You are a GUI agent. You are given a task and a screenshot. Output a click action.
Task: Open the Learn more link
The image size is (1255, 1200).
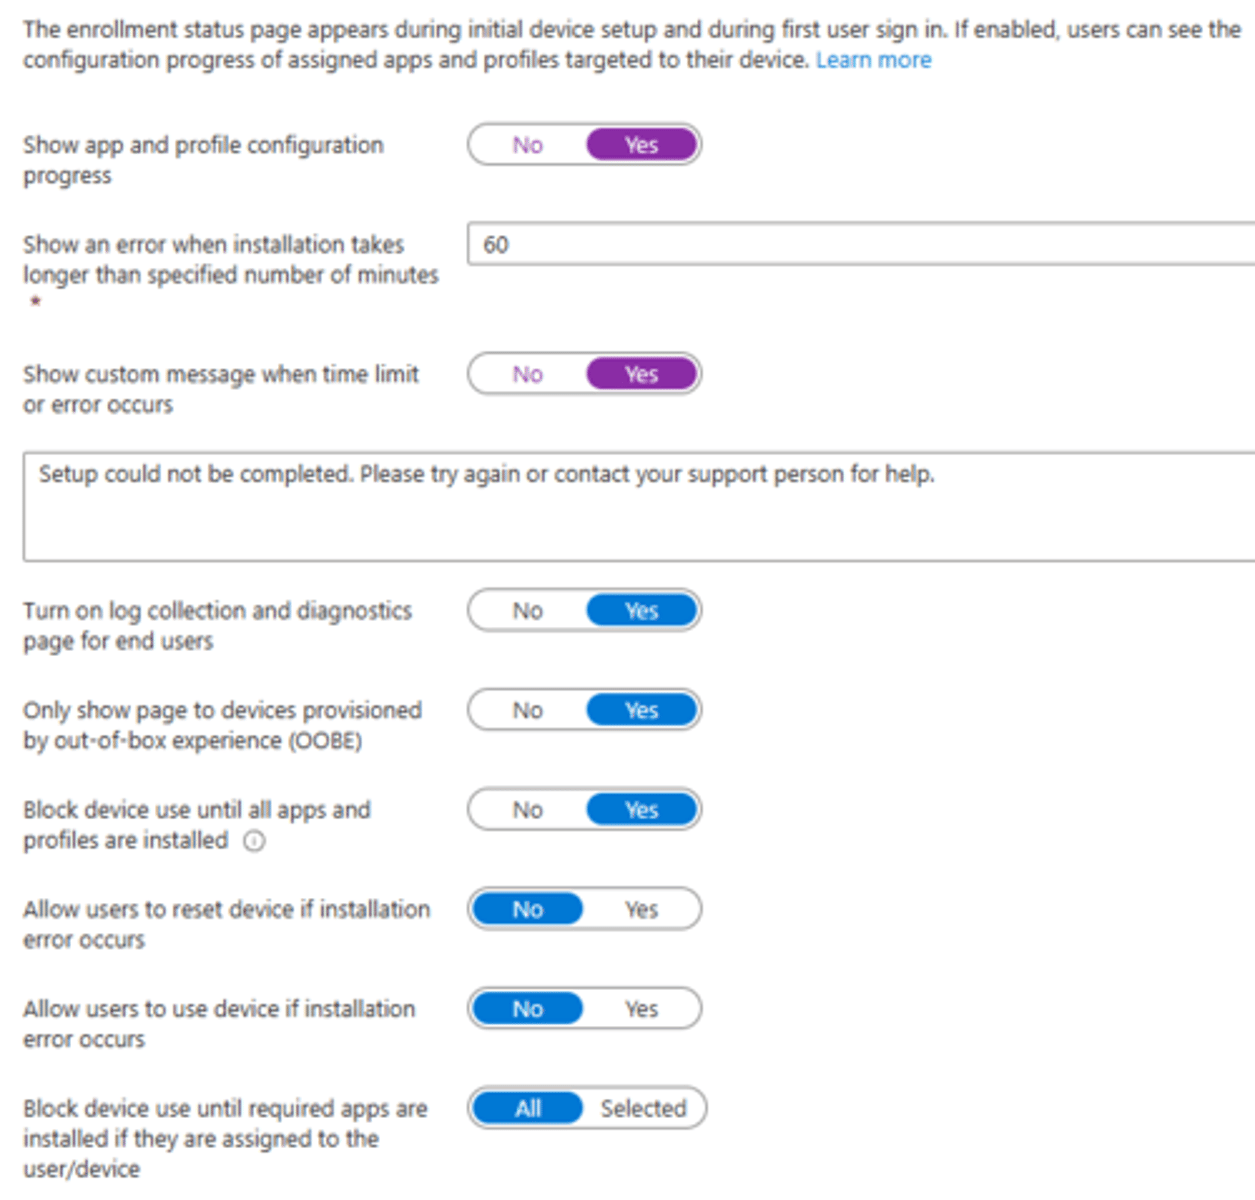(x=873, y=60)
